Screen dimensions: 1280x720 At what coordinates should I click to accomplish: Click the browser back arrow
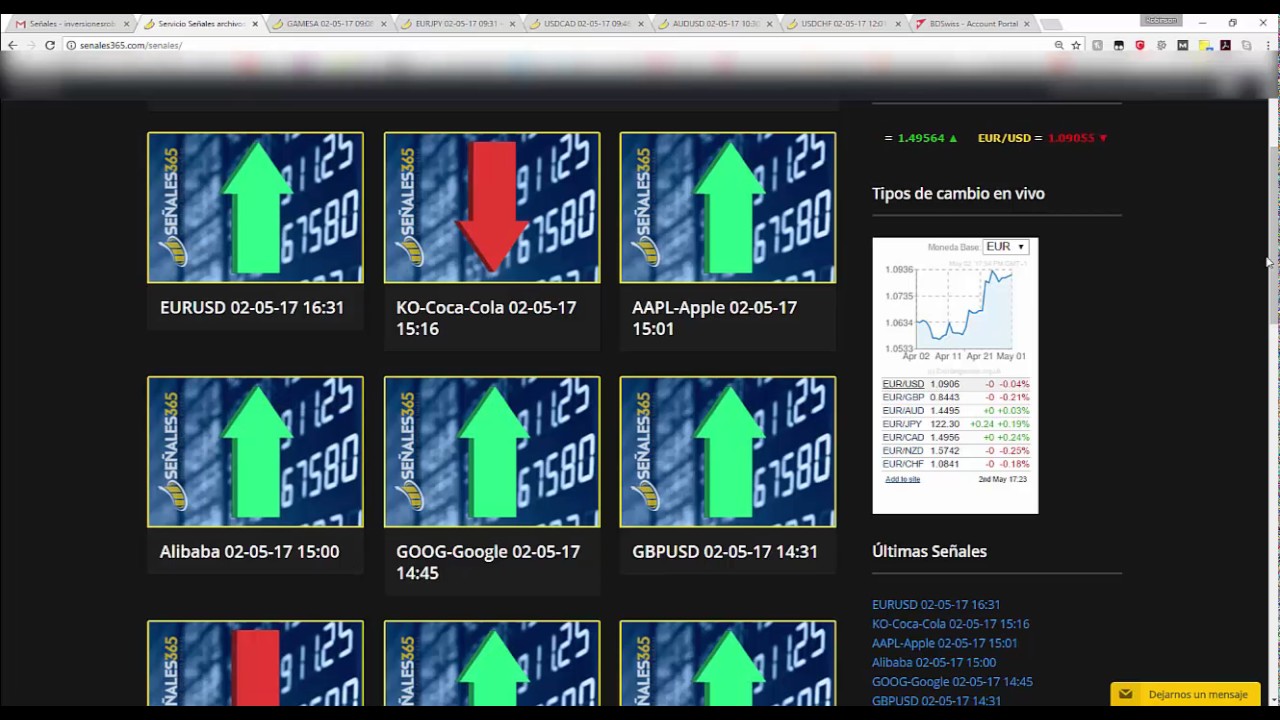(x=12, y=45)
